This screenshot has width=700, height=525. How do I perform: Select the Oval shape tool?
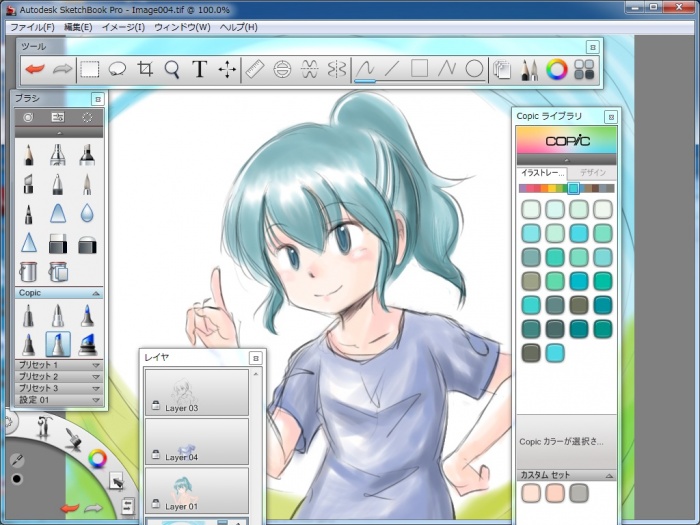coord(474,69)
